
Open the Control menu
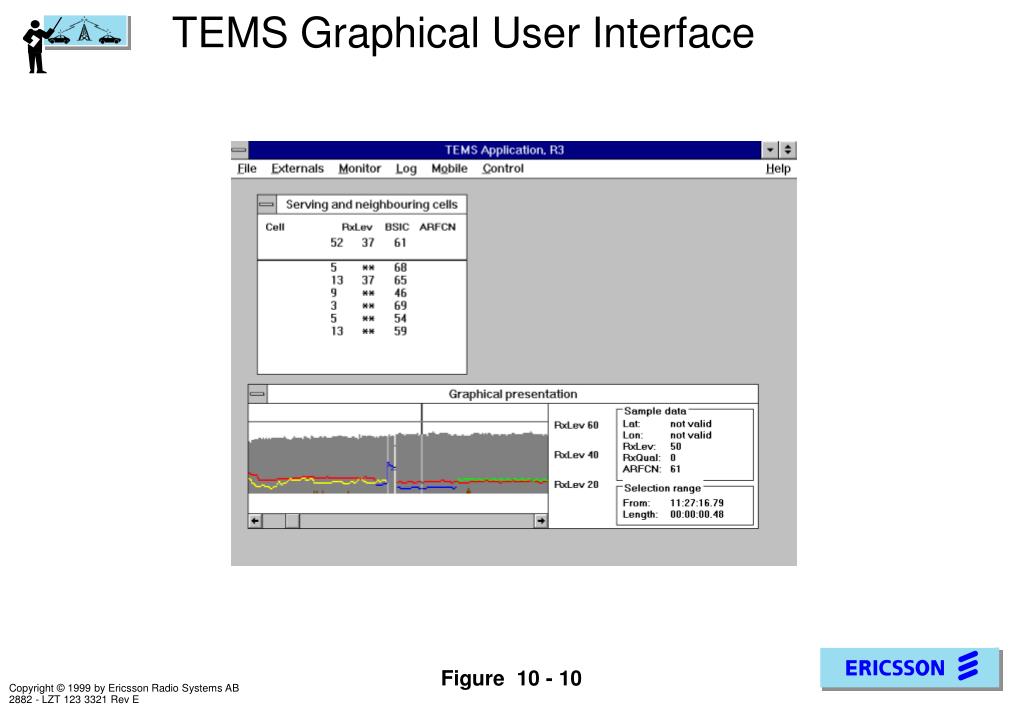click(x=503, y=168)
